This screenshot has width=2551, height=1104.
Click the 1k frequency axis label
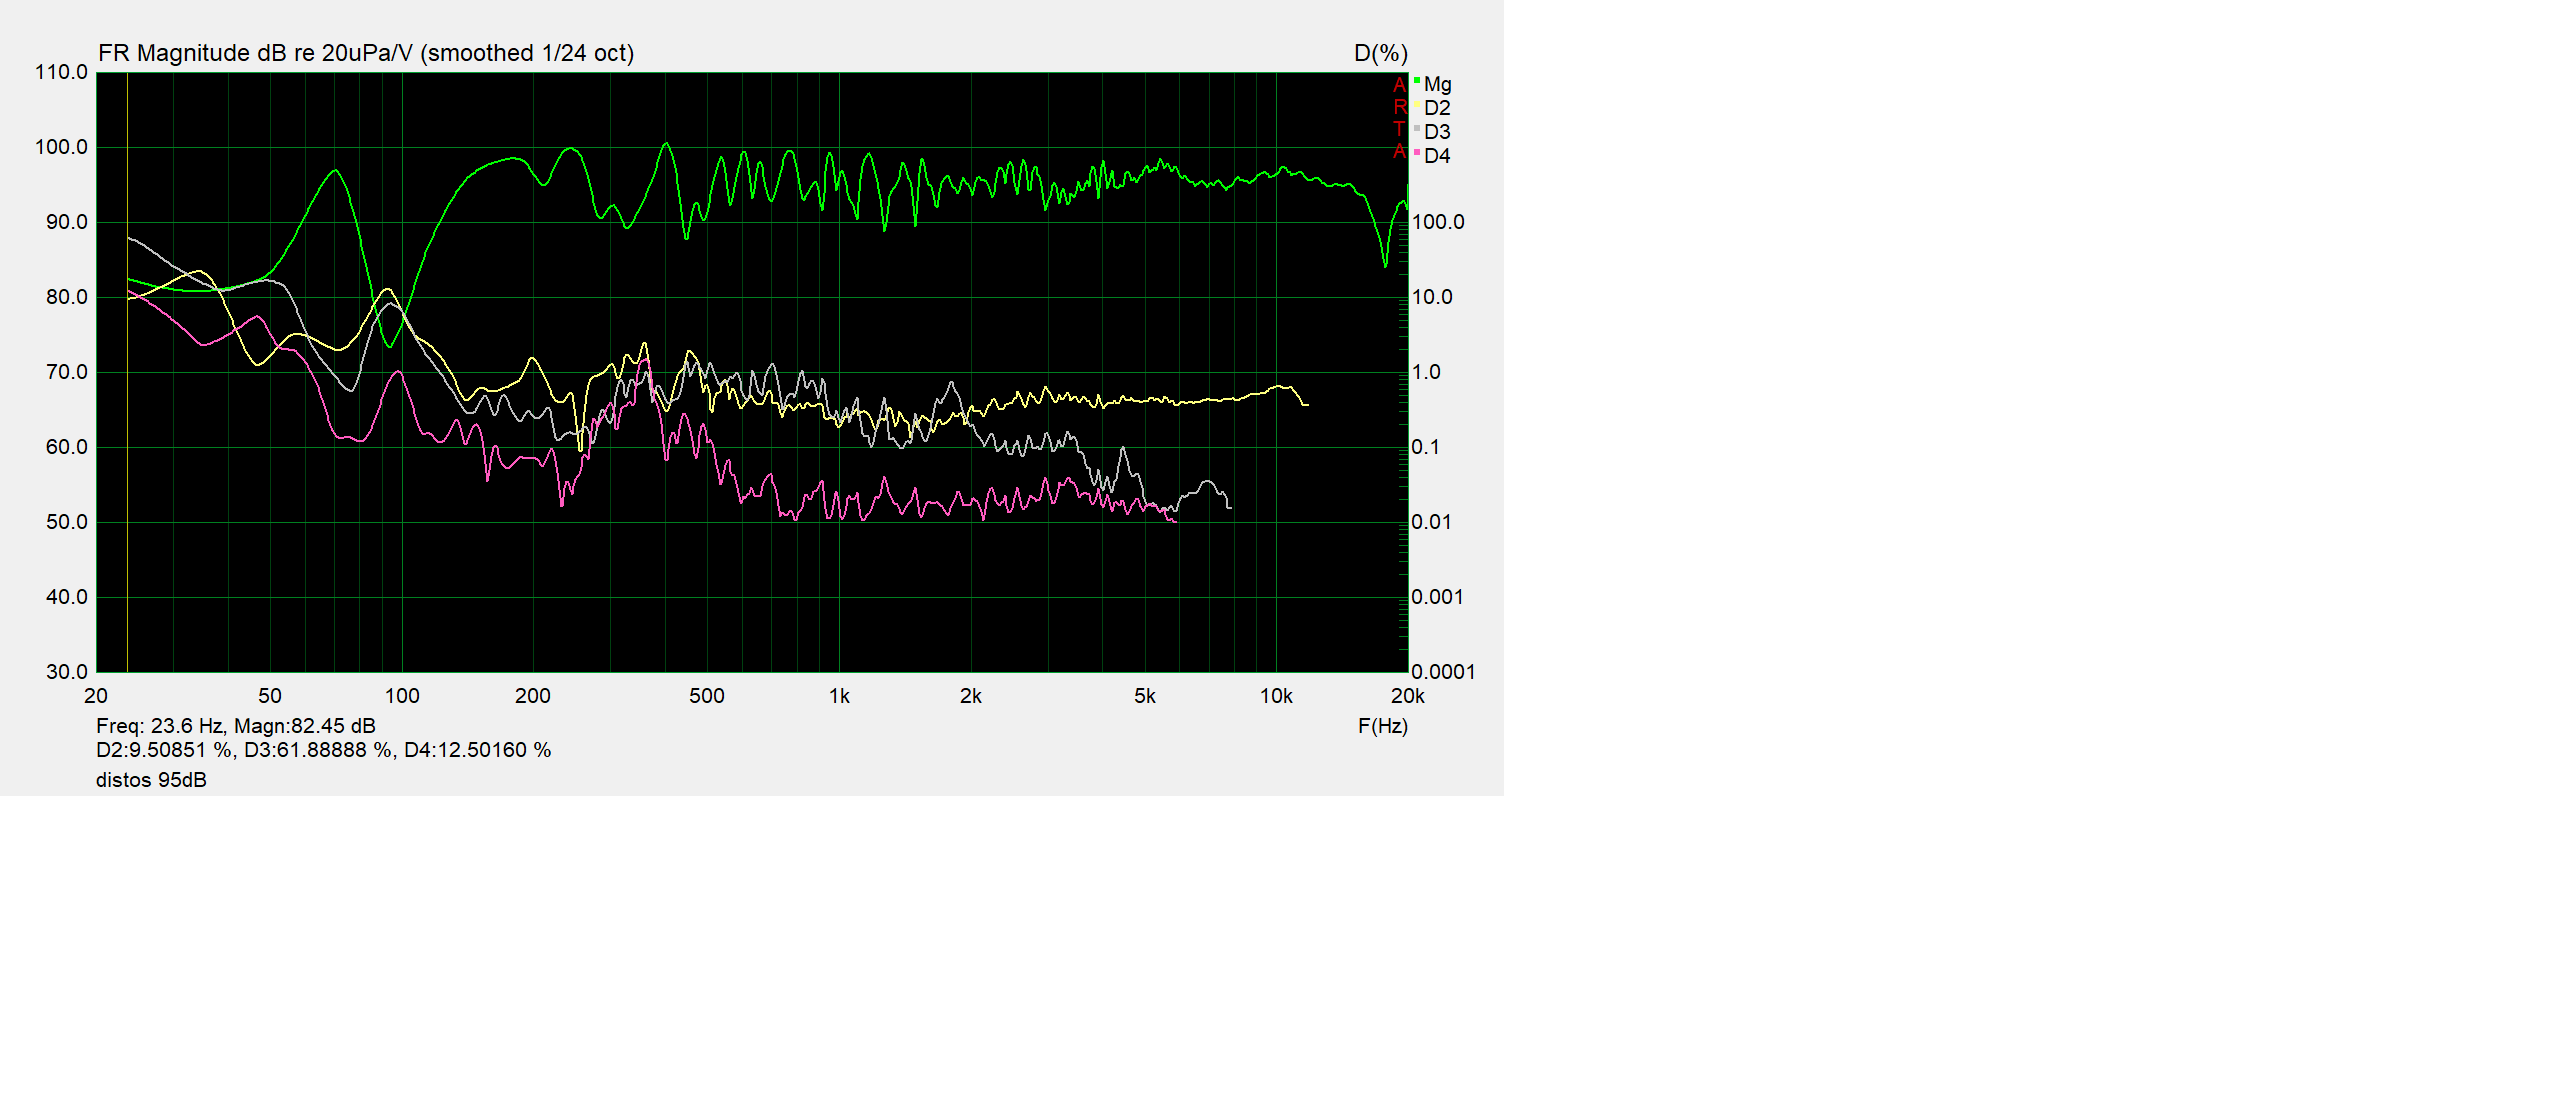[839, 696]
